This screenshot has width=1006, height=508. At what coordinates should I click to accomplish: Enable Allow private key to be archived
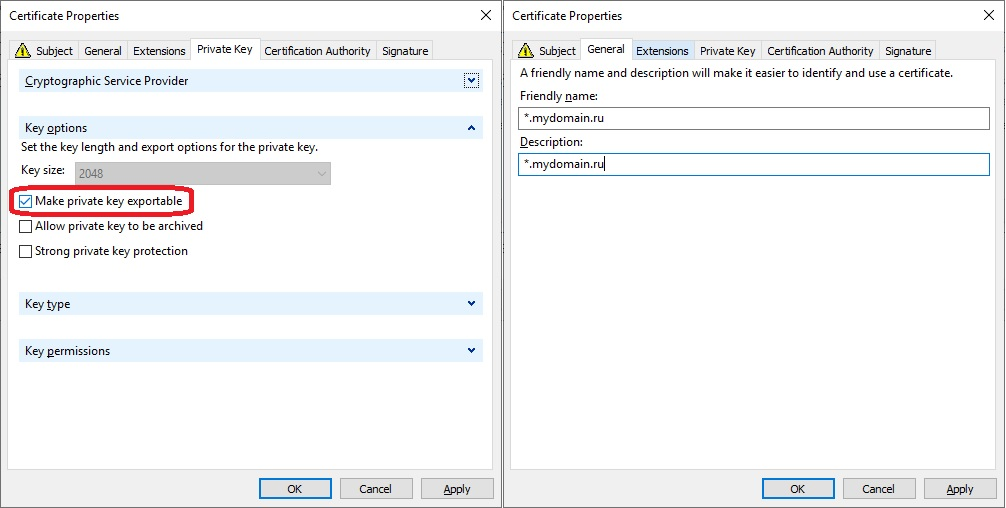pyautogui.click(x=26, y=227)
